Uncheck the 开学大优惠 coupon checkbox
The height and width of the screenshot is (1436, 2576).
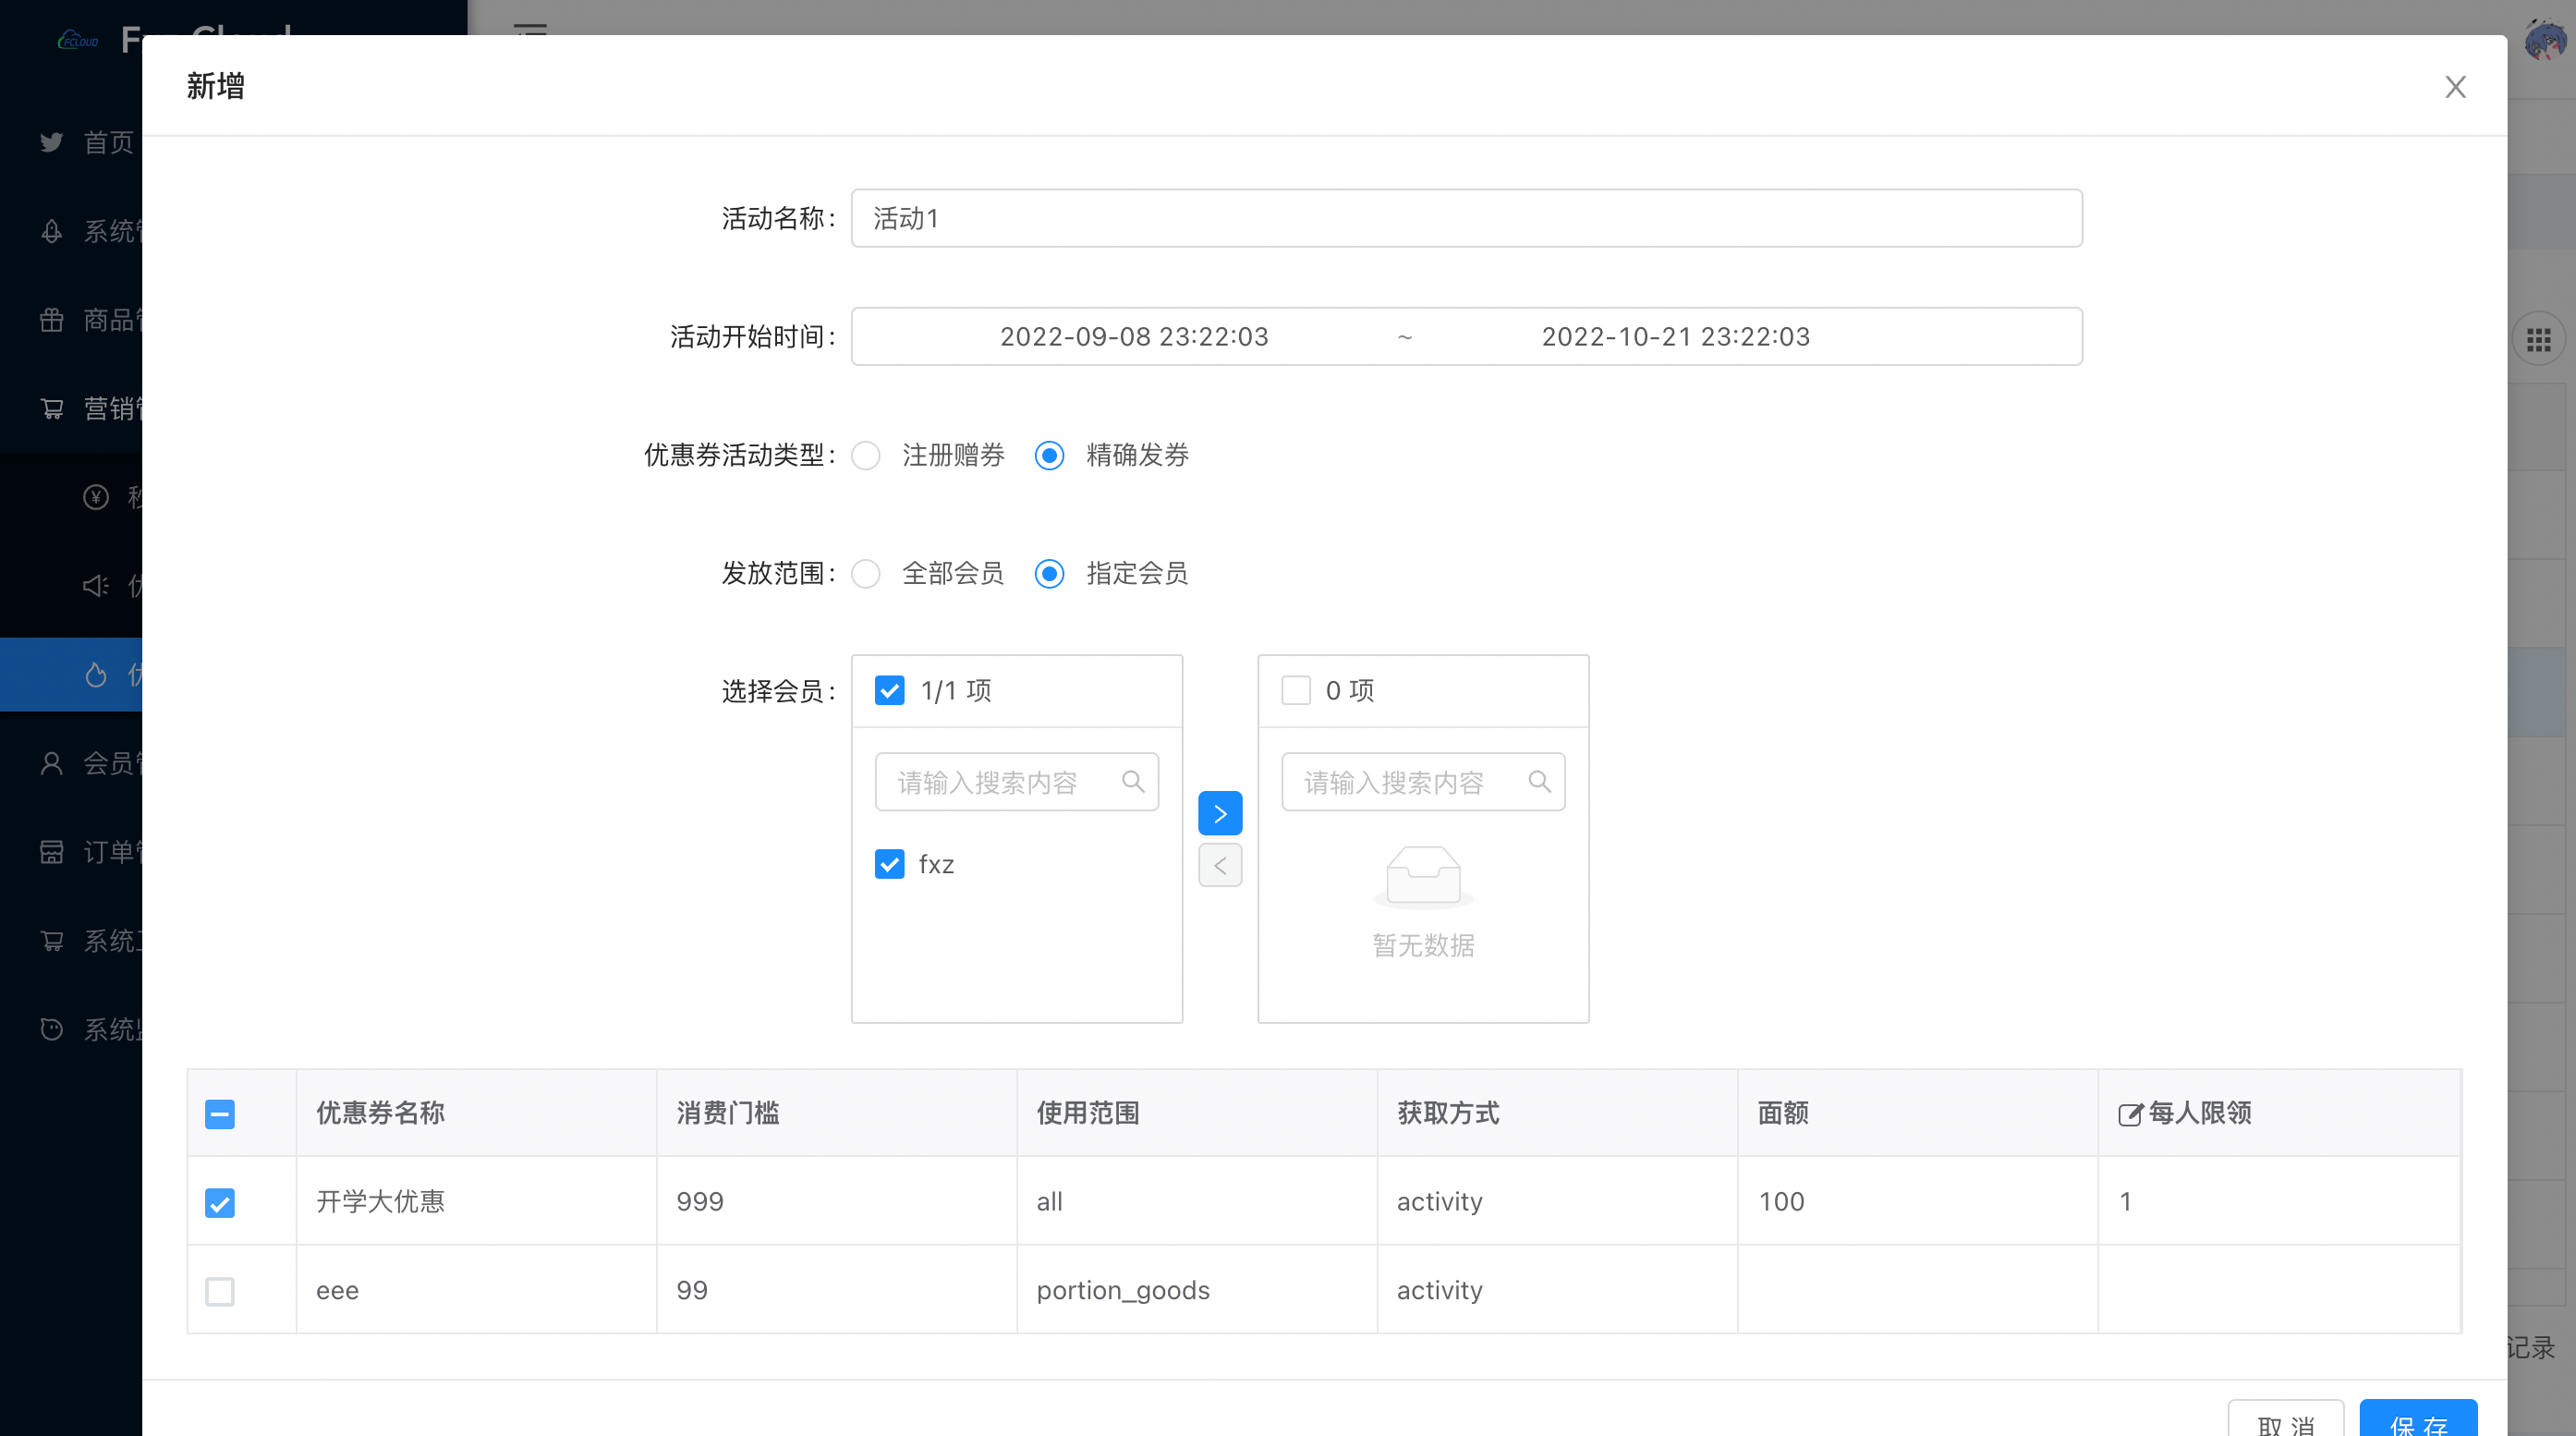(x=220, y=1202)
